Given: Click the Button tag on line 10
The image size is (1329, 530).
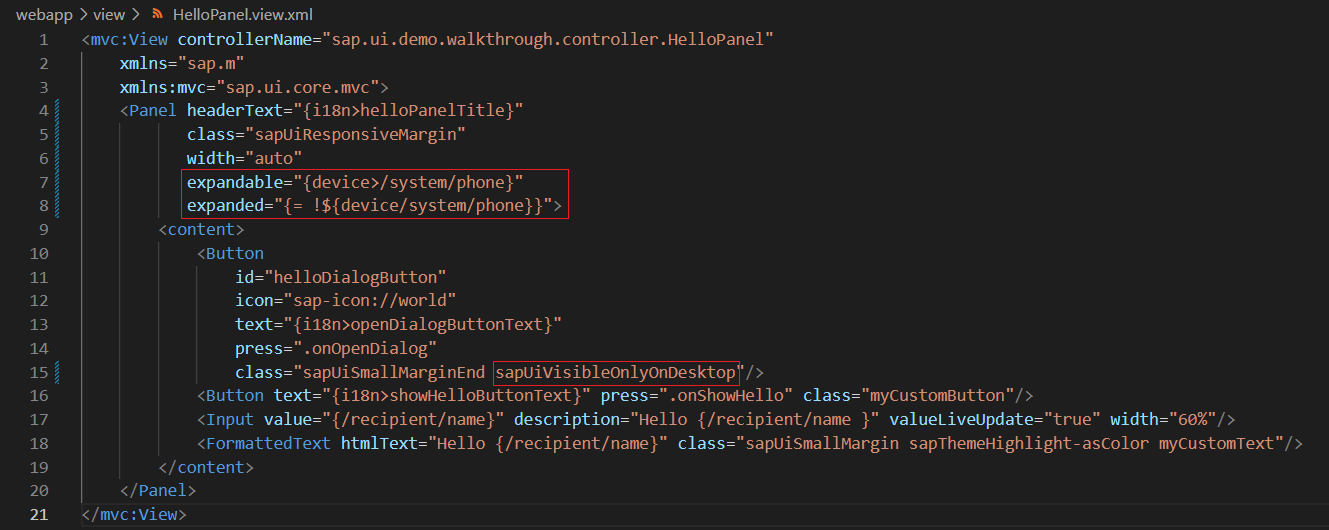Looking at the screenshot, I should click(x=230, y=253).
